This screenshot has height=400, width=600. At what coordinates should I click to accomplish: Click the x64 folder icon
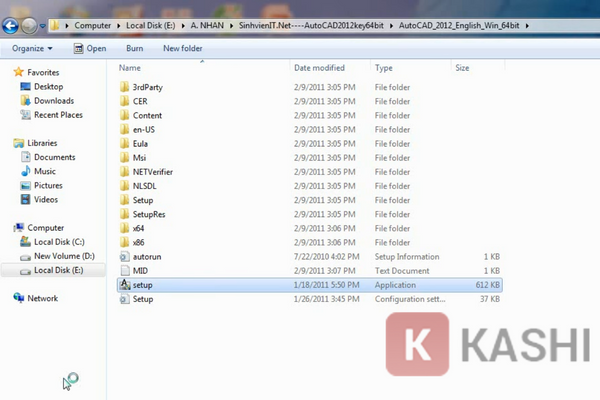tap(124, 229)
